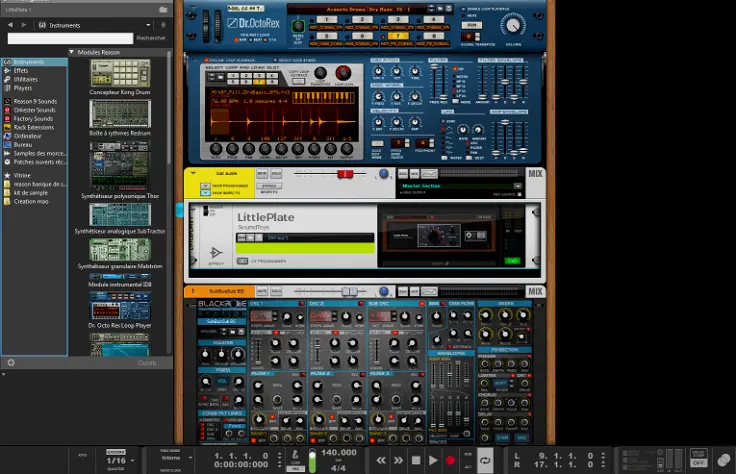Open the quantize 1/16 value dropdown
Image resolution: width=736 pixels, height=474 pixels.
click(x=117, y=460)
